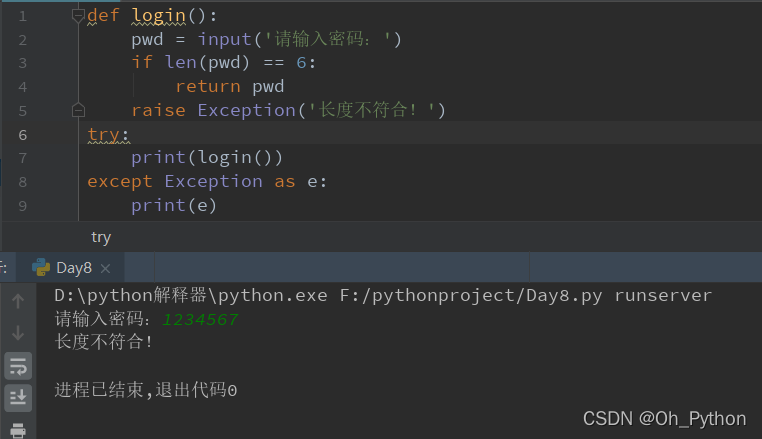Click 'Exception' on line 5
Image resolution: width=762 pixels, height=439 pixels.
coord(246,110)
